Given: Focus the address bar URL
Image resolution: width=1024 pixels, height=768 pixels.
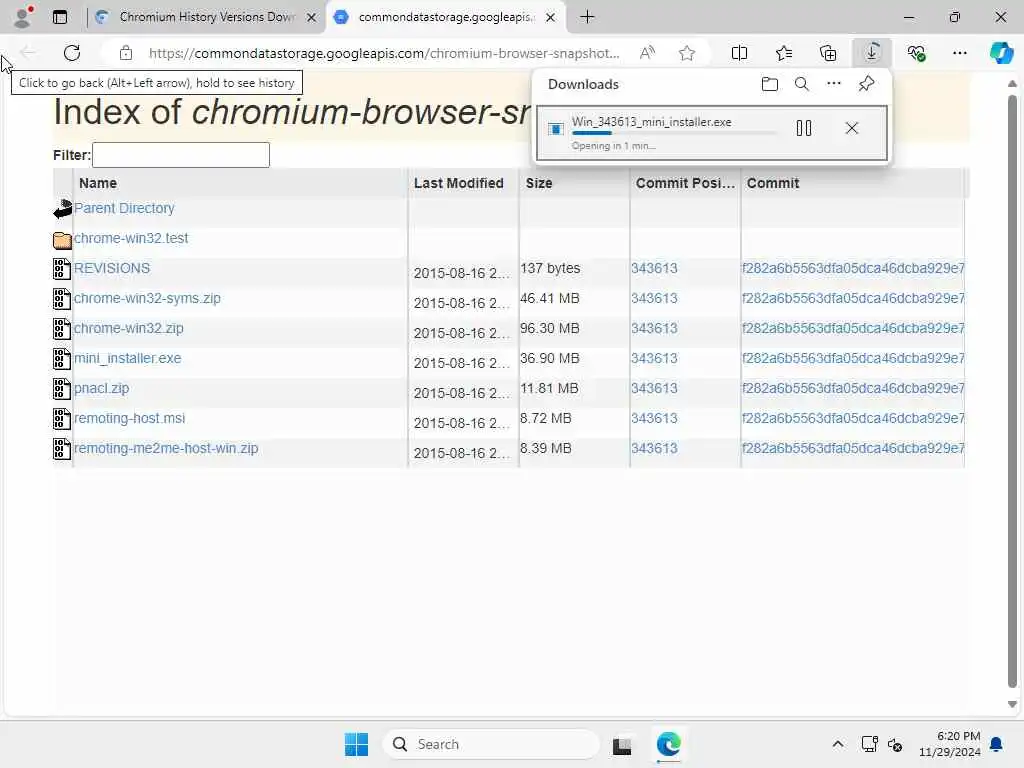Looking at the screenshot, I should tap(384, 53).
